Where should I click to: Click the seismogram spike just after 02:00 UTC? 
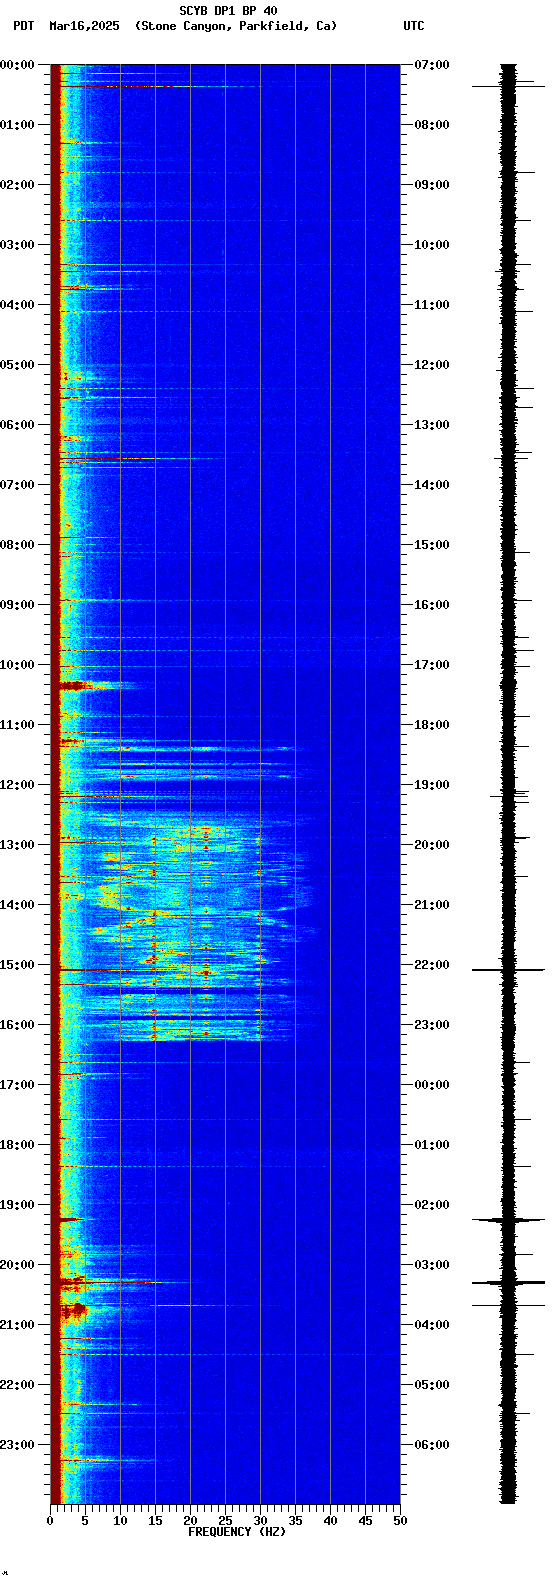point(508,1220)
